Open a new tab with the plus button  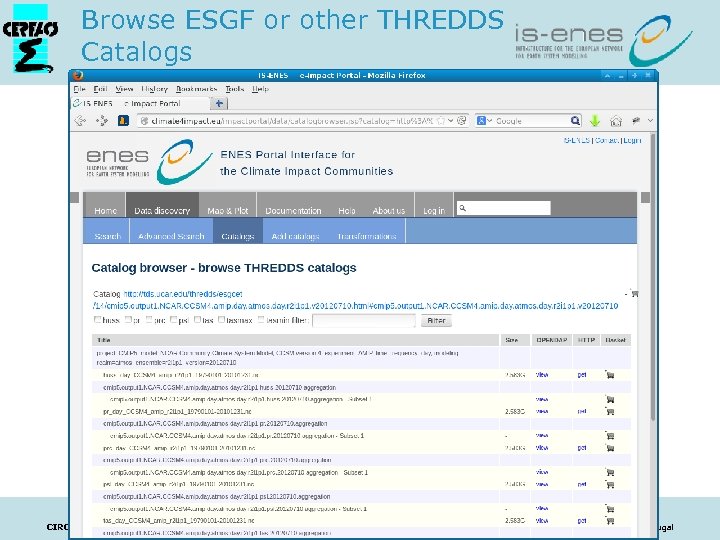pyautogui.click(x=219, y=104)
